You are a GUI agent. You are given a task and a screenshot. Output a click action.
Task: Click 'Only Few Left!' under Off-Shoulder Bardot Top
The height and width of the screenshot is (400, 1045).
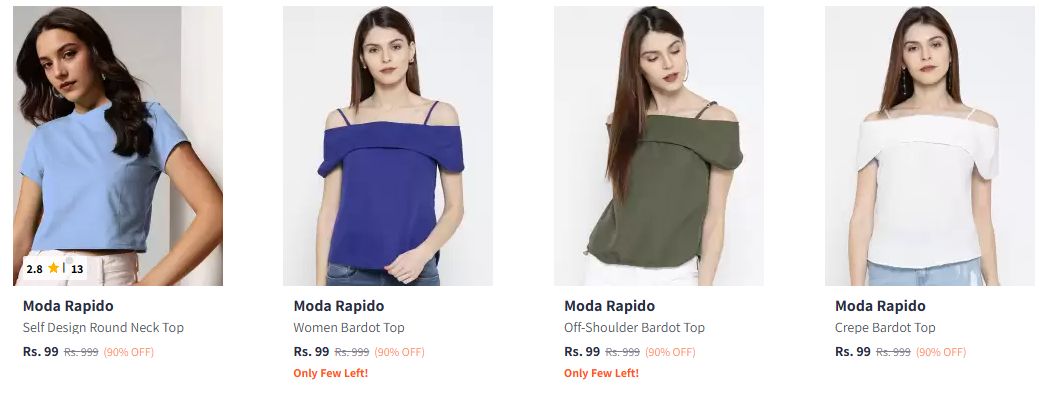point(601,373)
